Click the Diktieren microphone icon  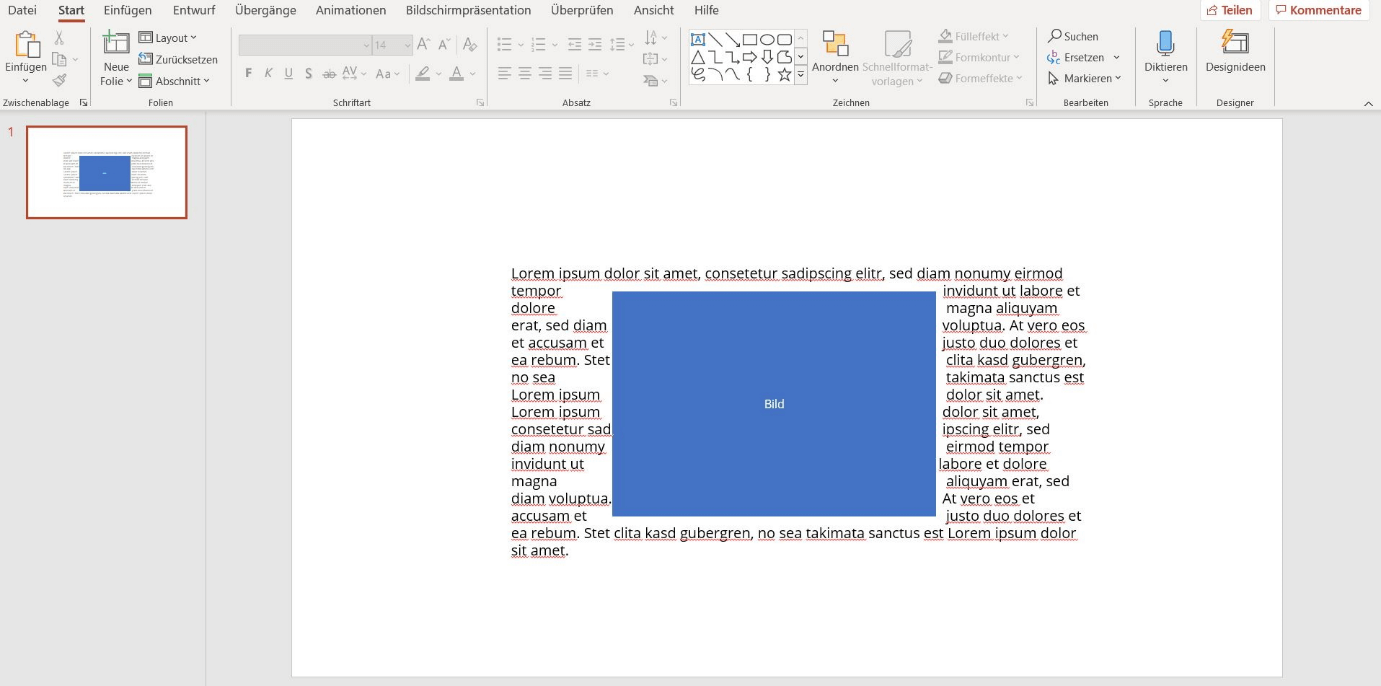(1165, 44)
